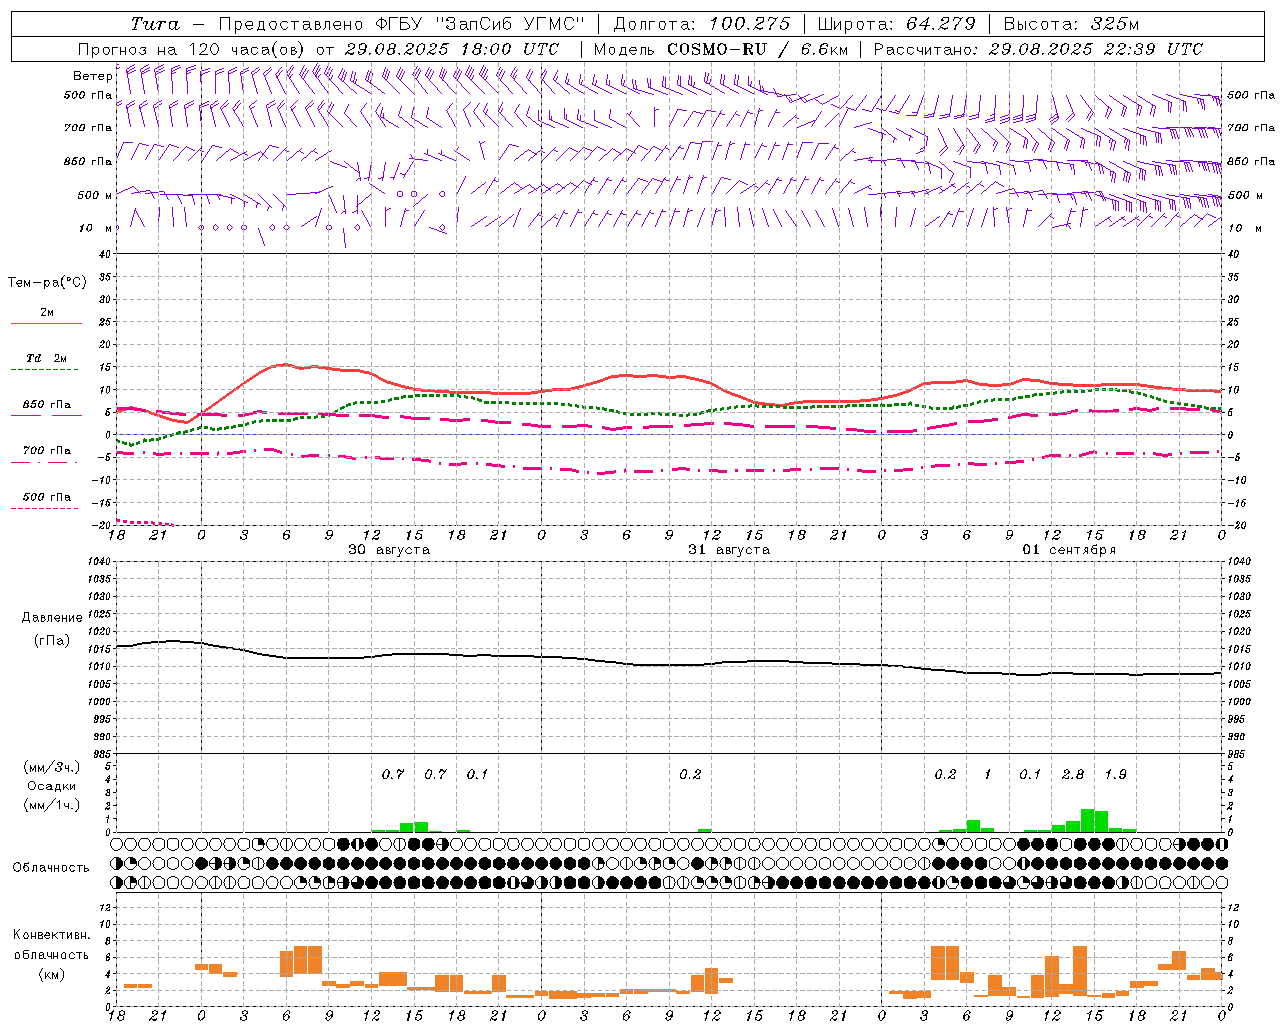Click the "Ветер" wind panel label
Image resolution: width=1280 pixels, height=1024 pixels.
[x=93, y=76]
